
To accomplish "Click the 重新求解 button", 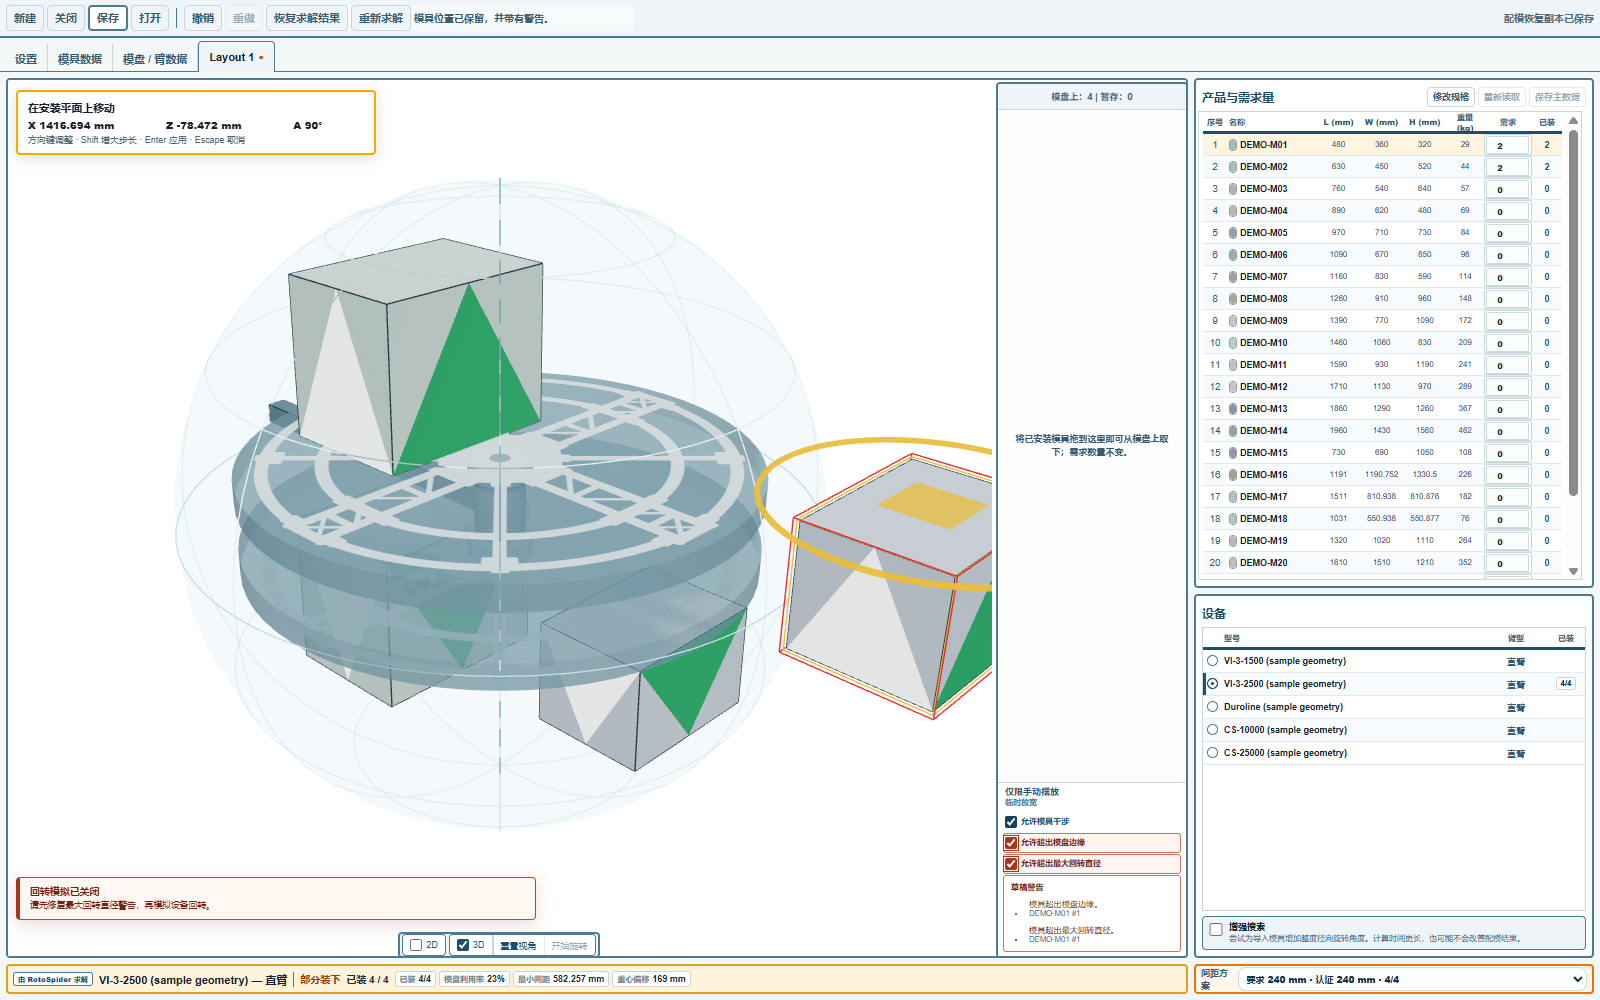I will click(x=381, y=18).
